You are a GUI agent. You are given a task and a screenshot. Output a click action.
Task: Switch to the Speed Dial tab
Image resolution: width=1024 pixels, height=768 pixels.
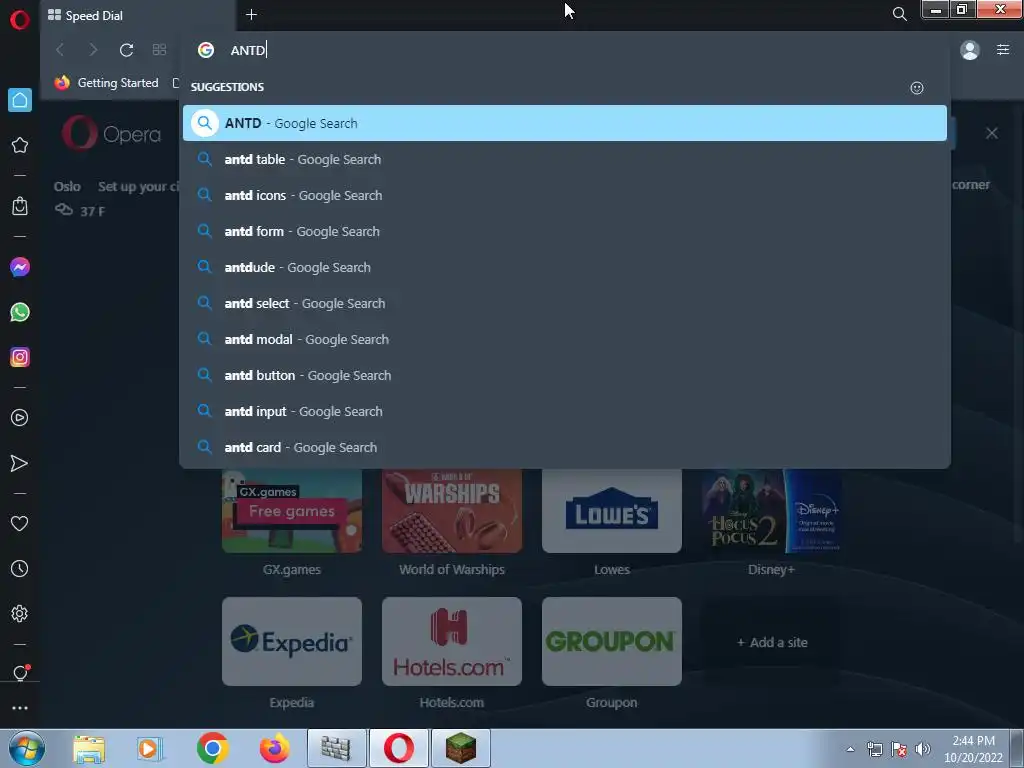click(137, 16)
